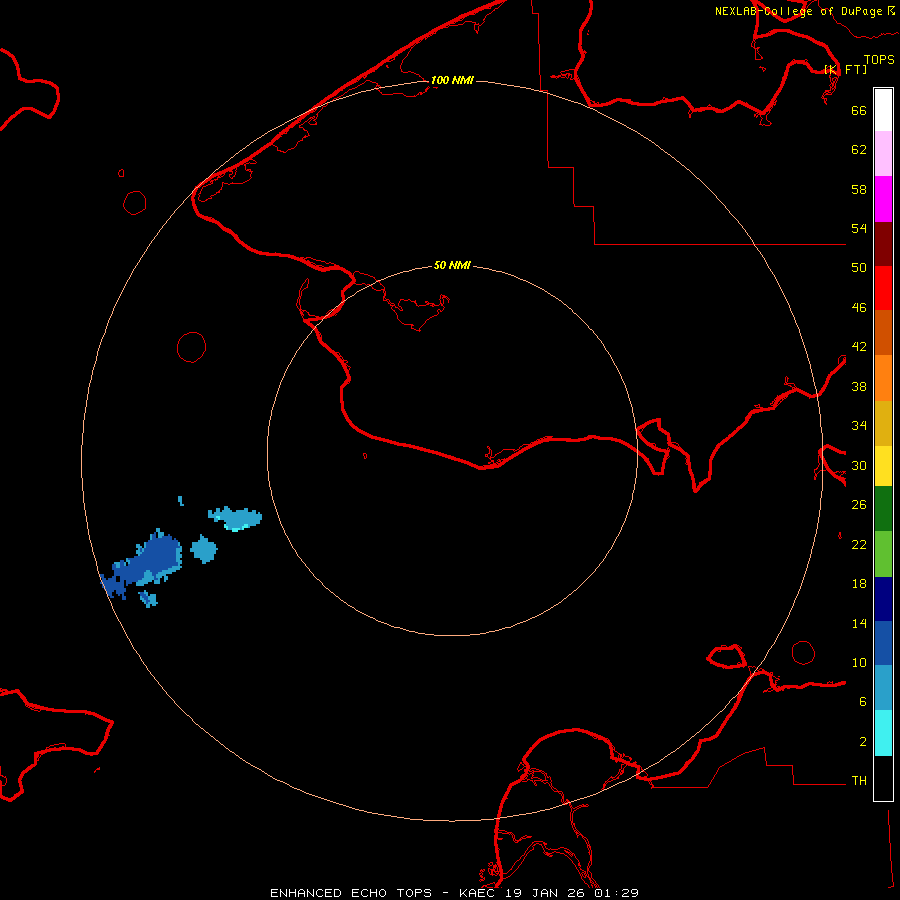Select the white legend color swatch
The image size is (900, 900).
click(883, 110)
